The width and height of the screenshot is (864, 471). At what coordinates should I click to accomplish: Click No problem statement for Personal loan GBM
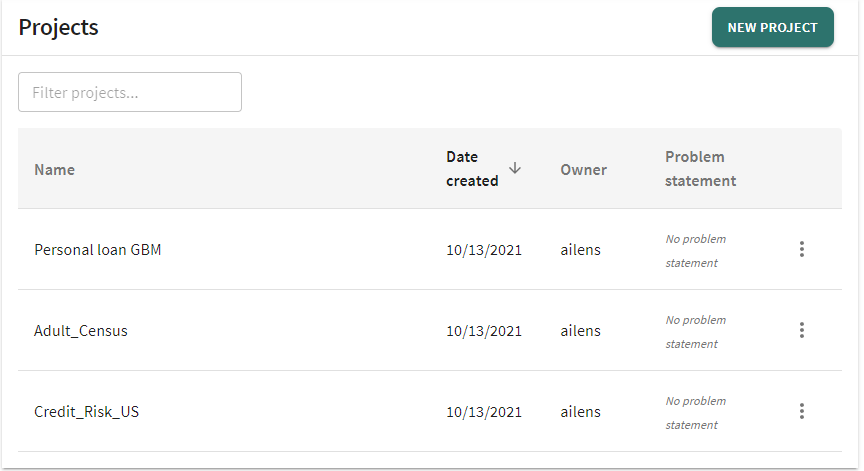695,251
